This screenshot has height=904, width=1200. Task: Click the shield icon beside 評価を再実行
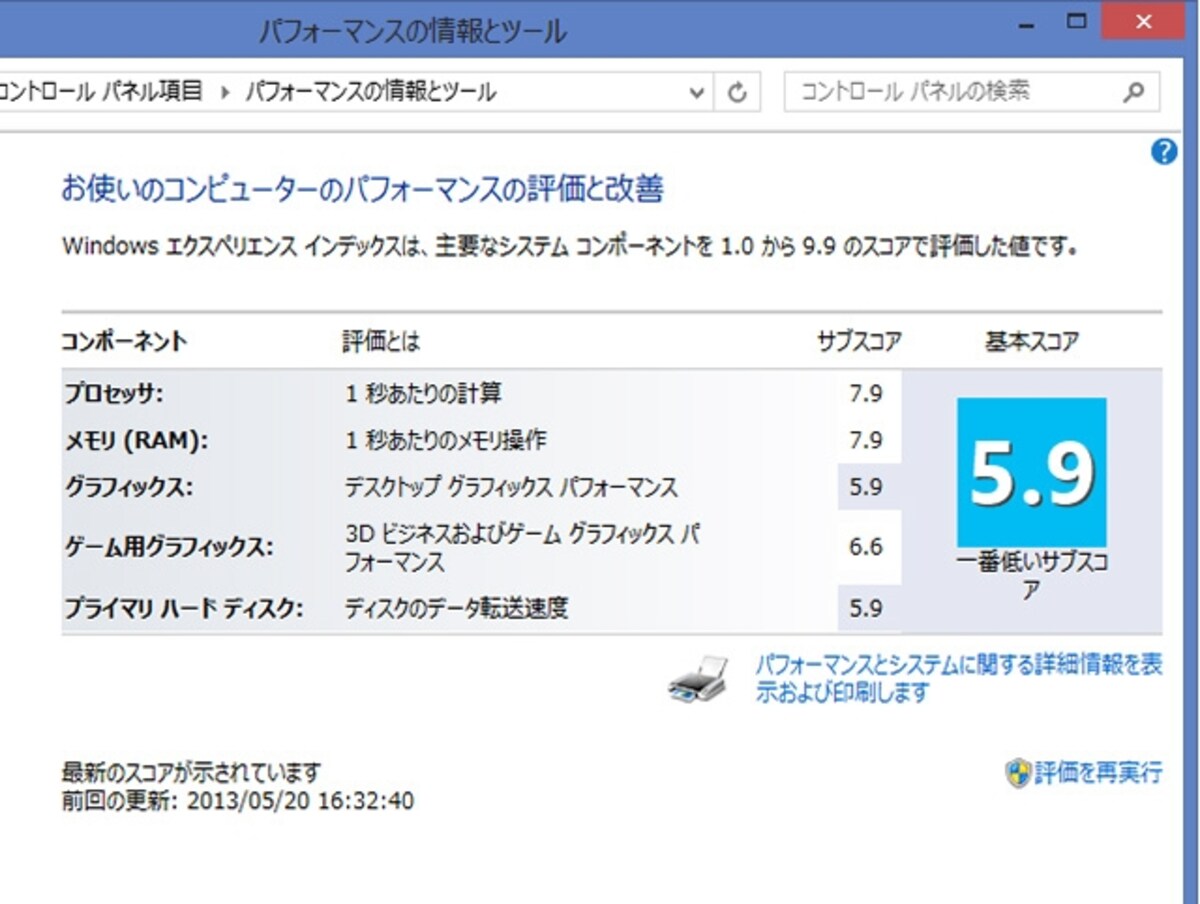[x=1018, y=772]
